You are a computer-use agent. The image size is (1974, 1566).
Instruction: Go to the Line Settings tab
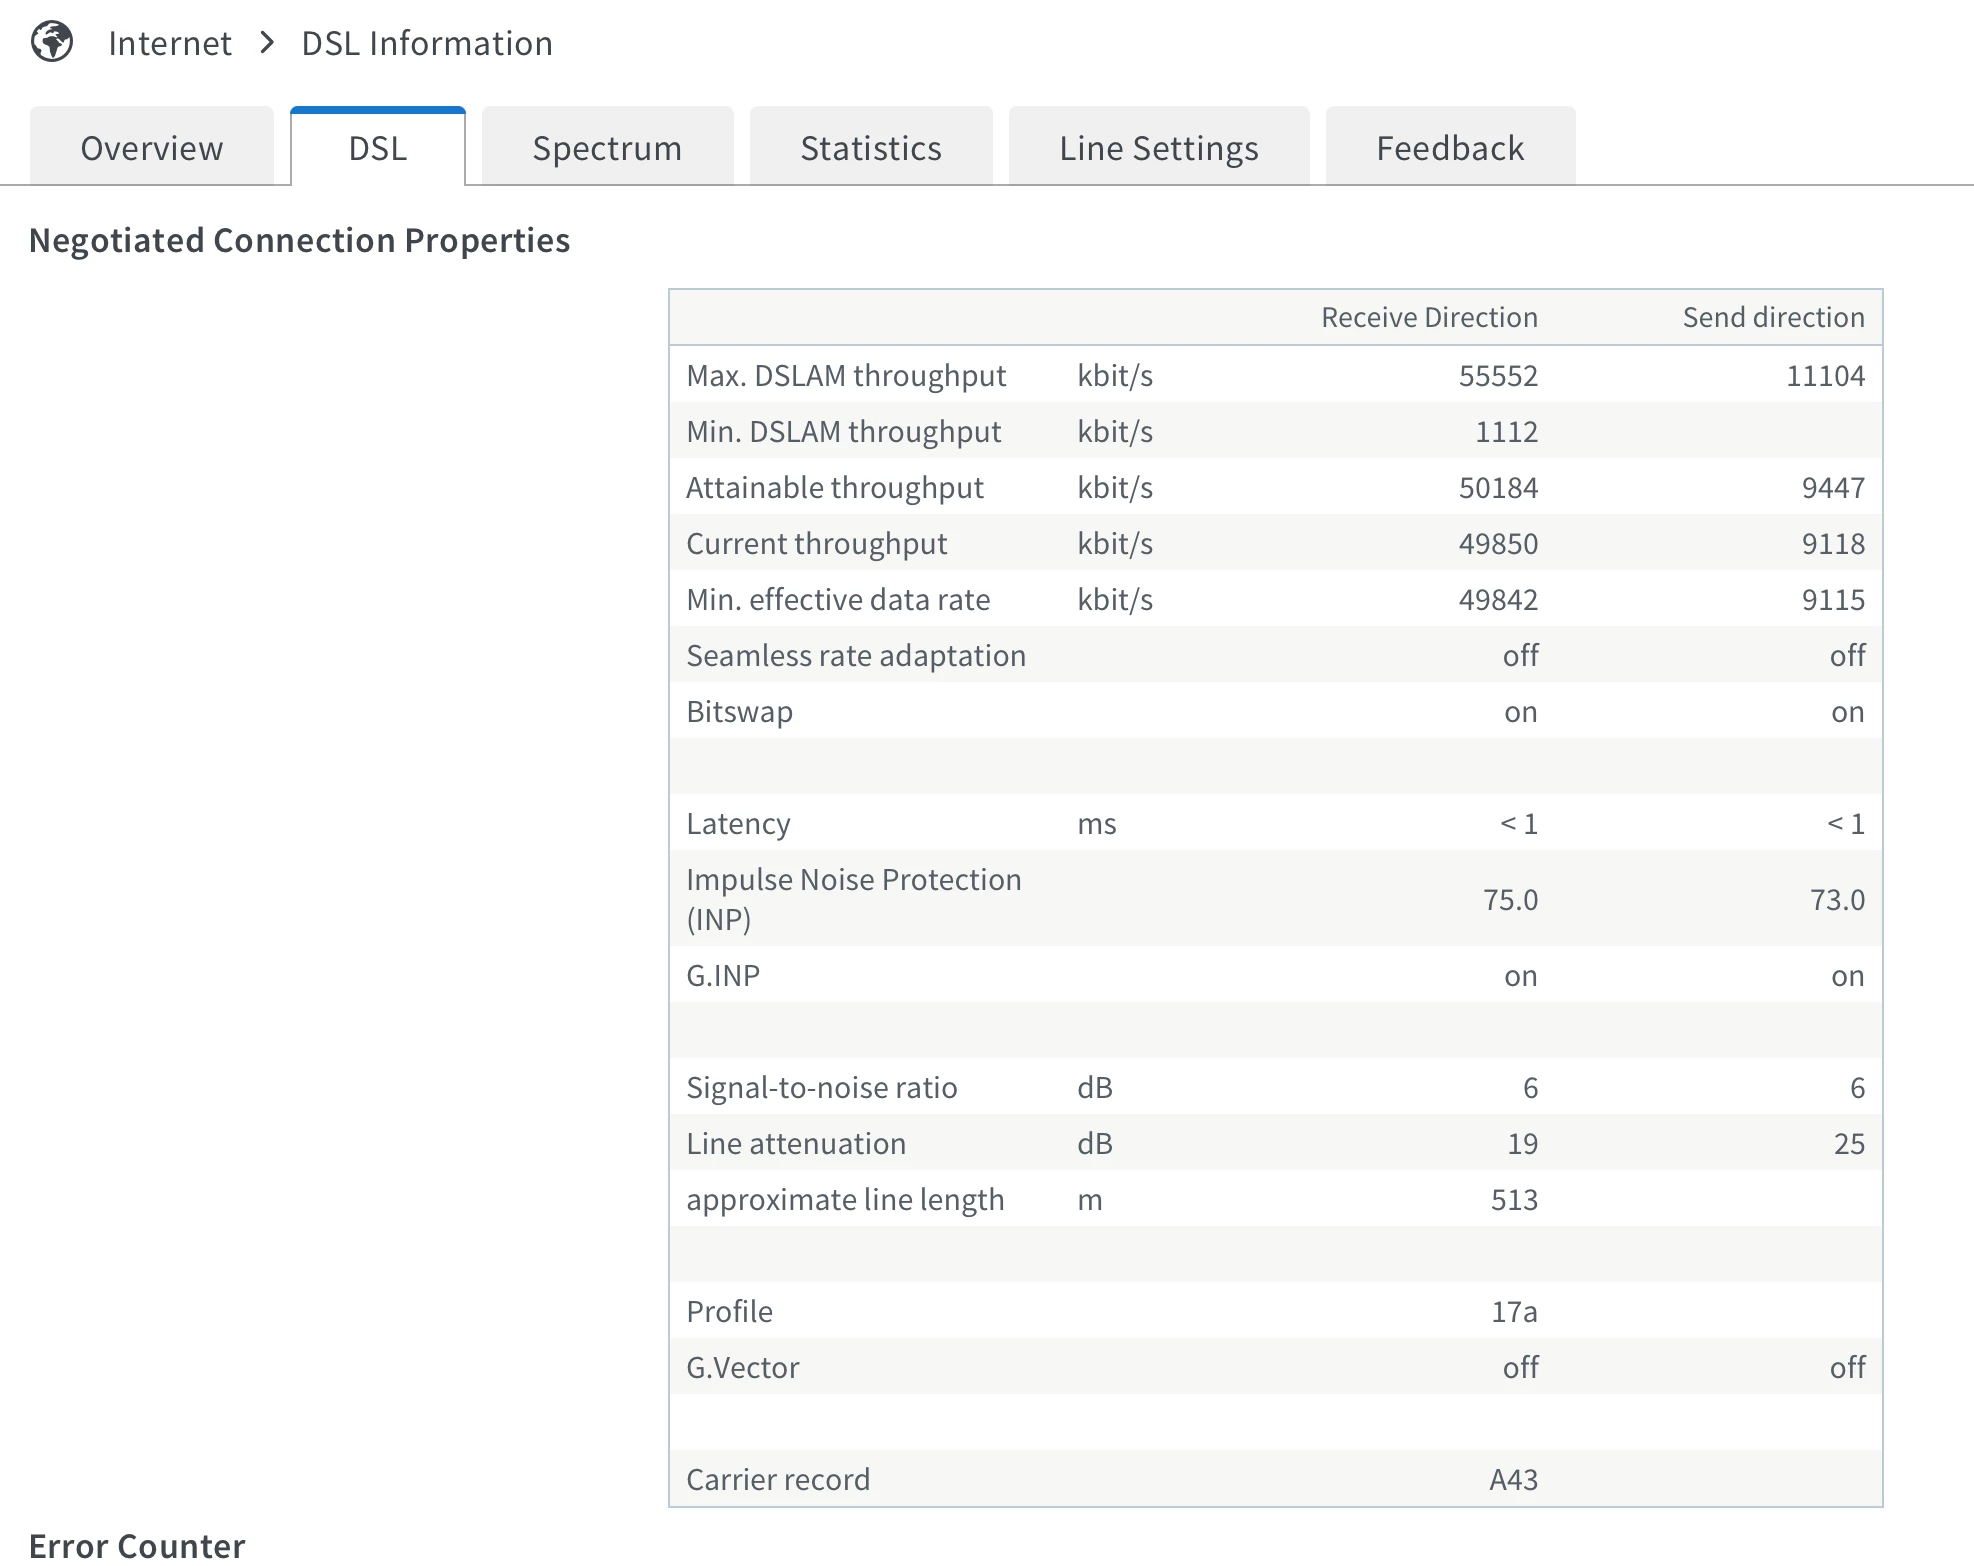pyautogui.click(x=1158, y=148)
